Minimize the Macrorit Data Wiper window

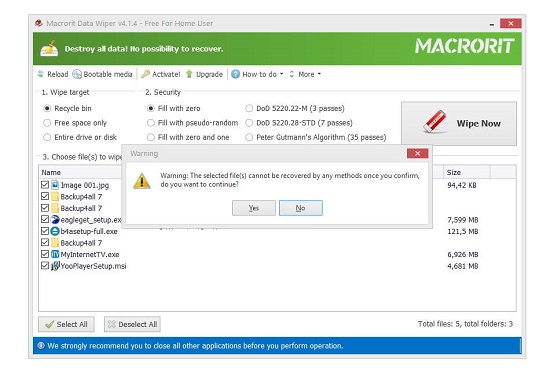[x=492, y=24]
